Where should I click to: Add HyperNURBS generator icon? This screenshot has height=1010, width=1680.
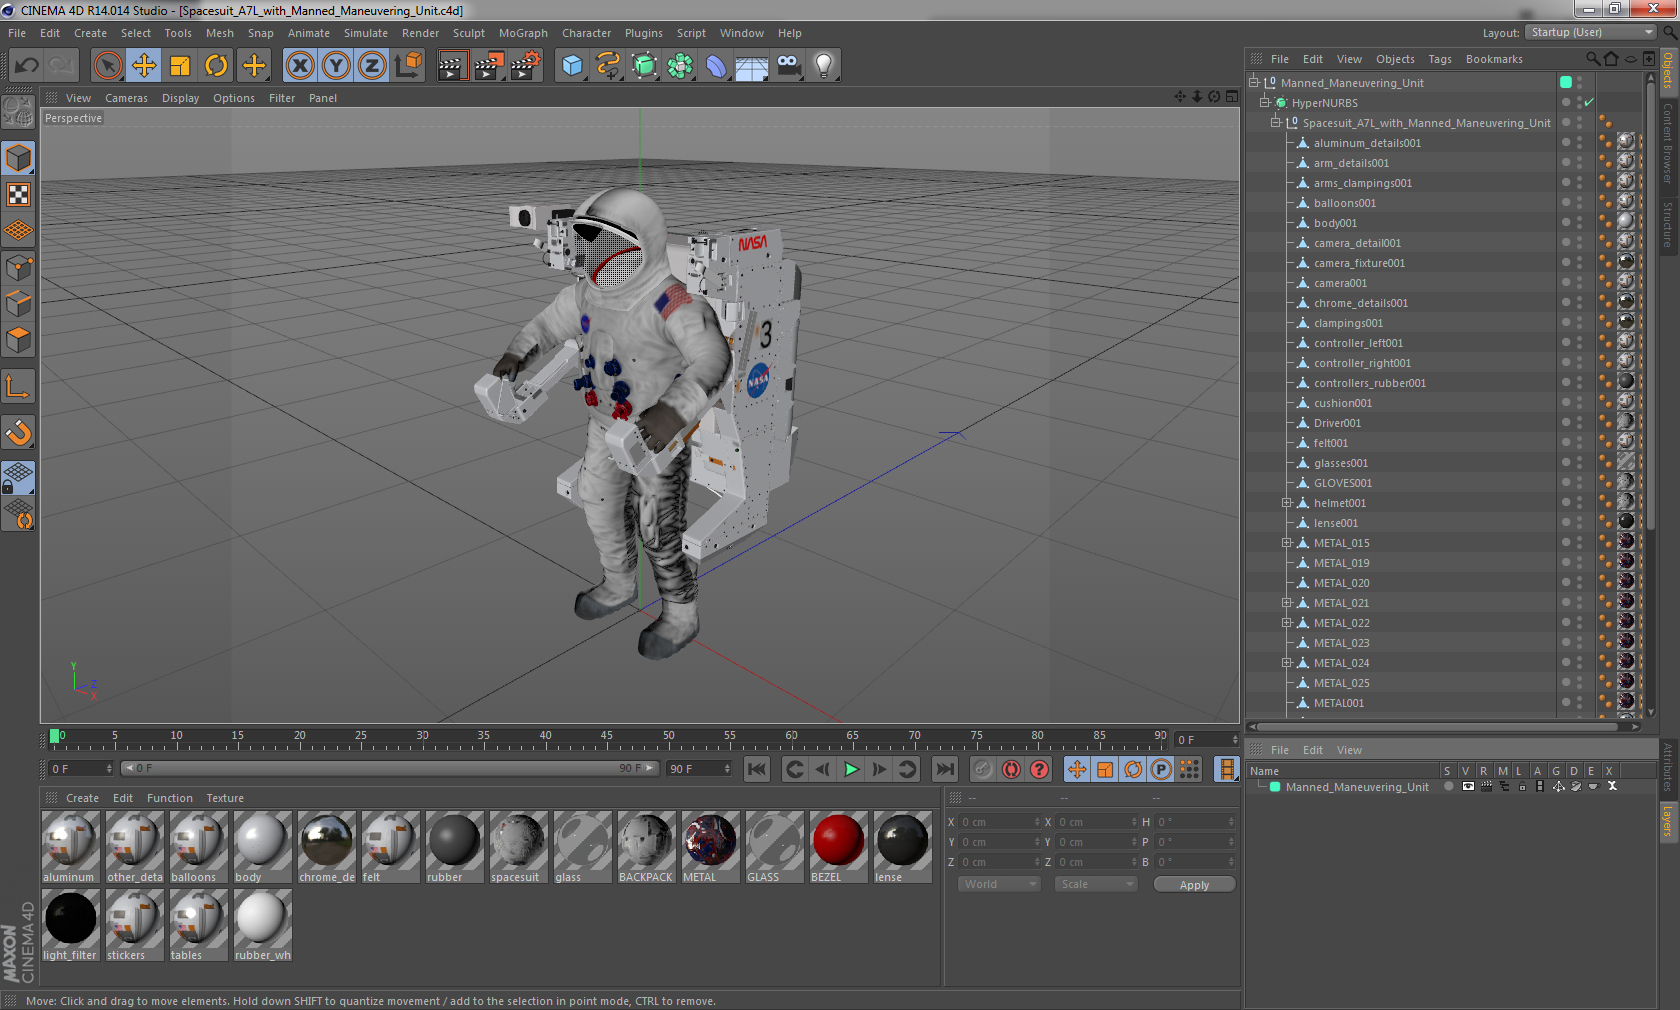644,66
